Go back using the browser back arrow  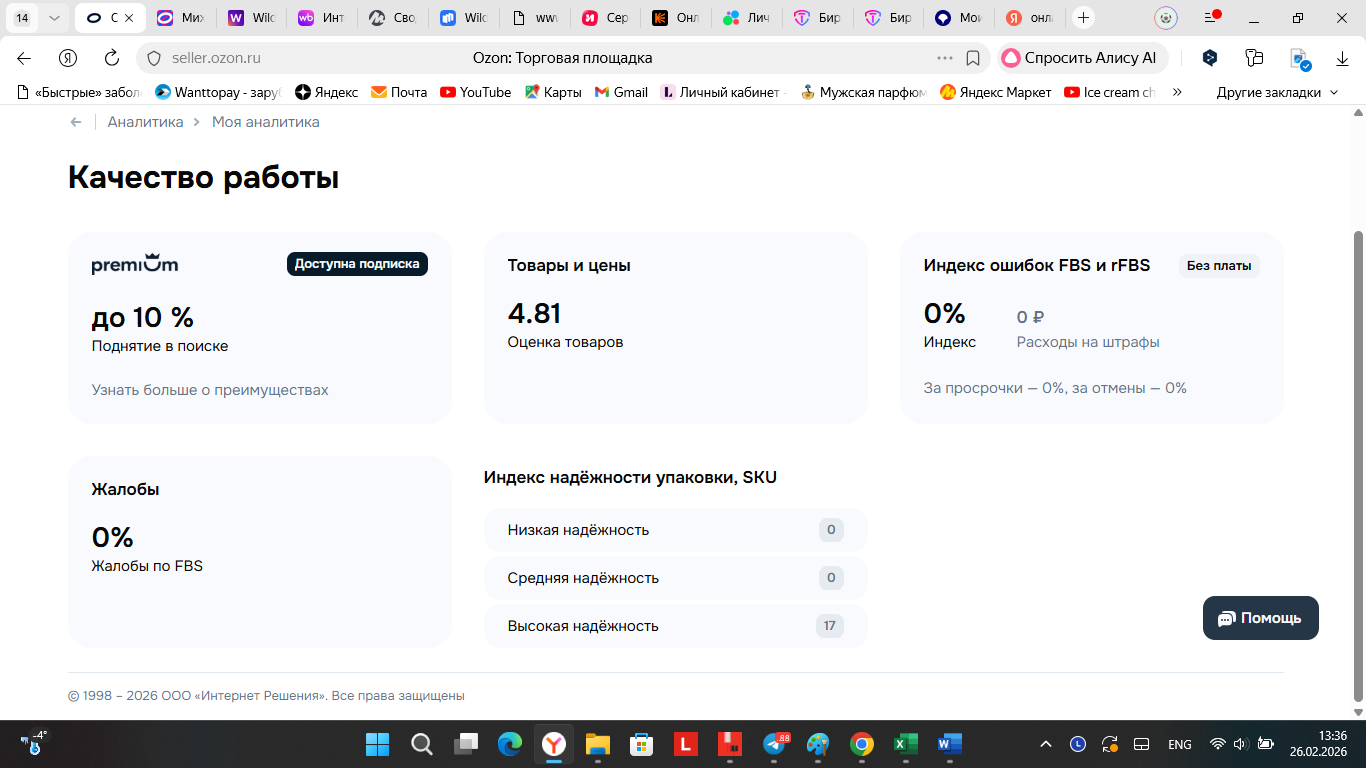pos(24,58)
